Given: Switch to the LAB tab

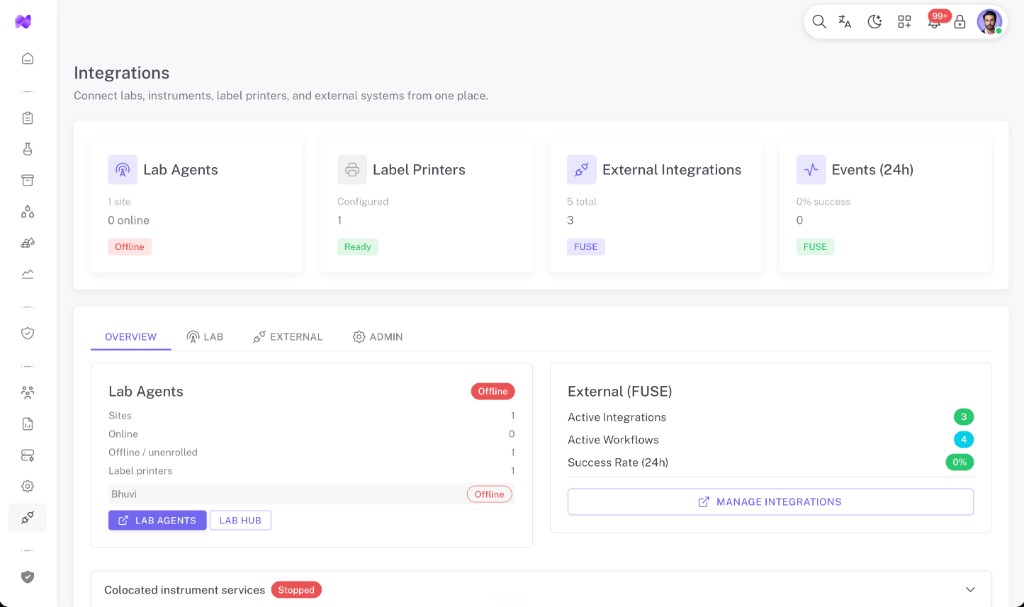Looking at the screenshot, I should pos(205,337).
